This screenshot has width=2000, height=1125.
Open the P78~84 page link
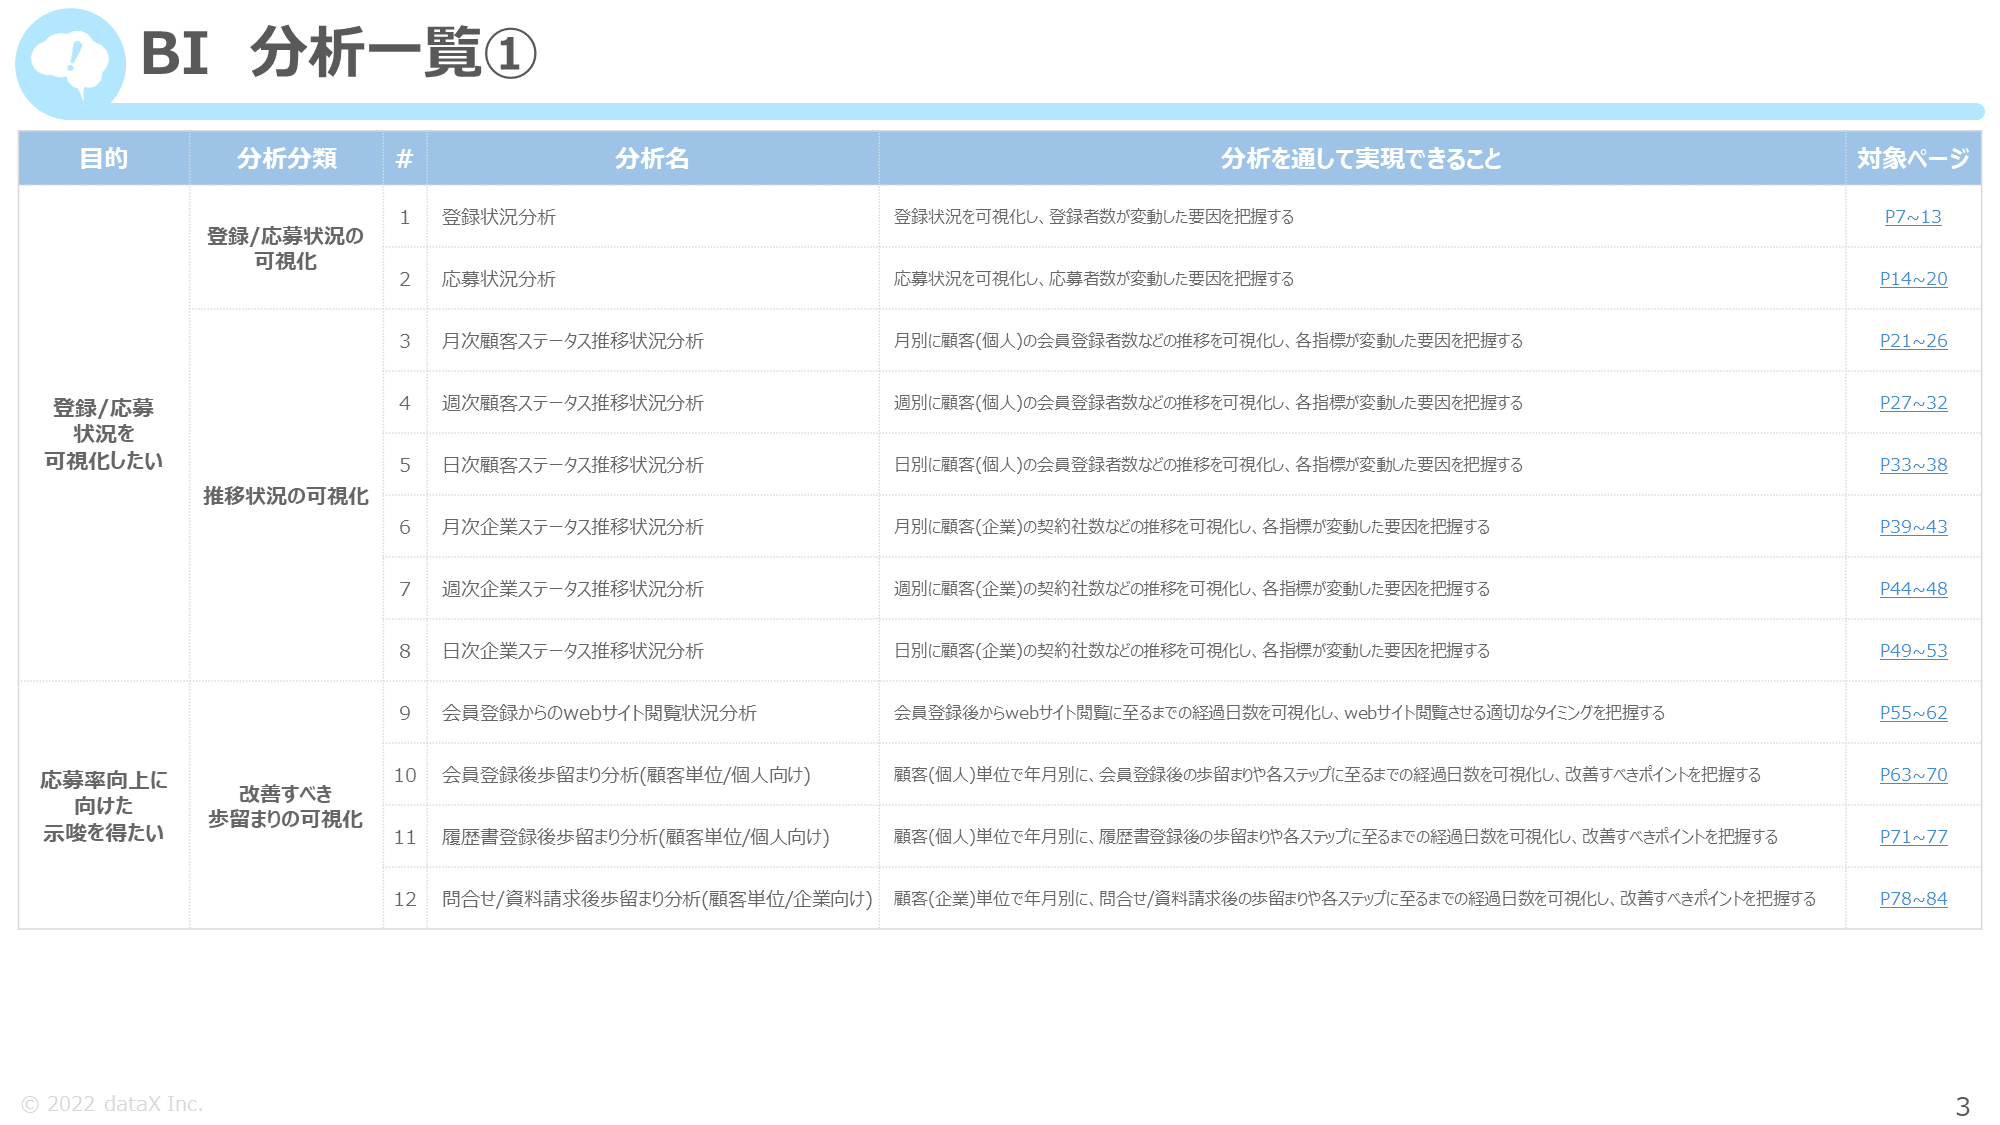[x=1913, y=899]
